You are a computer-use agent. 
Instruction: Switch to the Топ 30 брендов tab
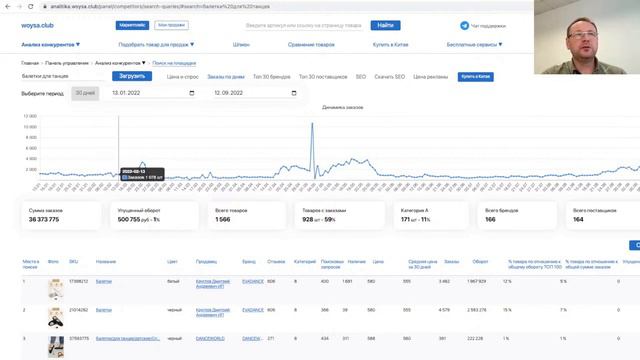click(x=271, y=77)
